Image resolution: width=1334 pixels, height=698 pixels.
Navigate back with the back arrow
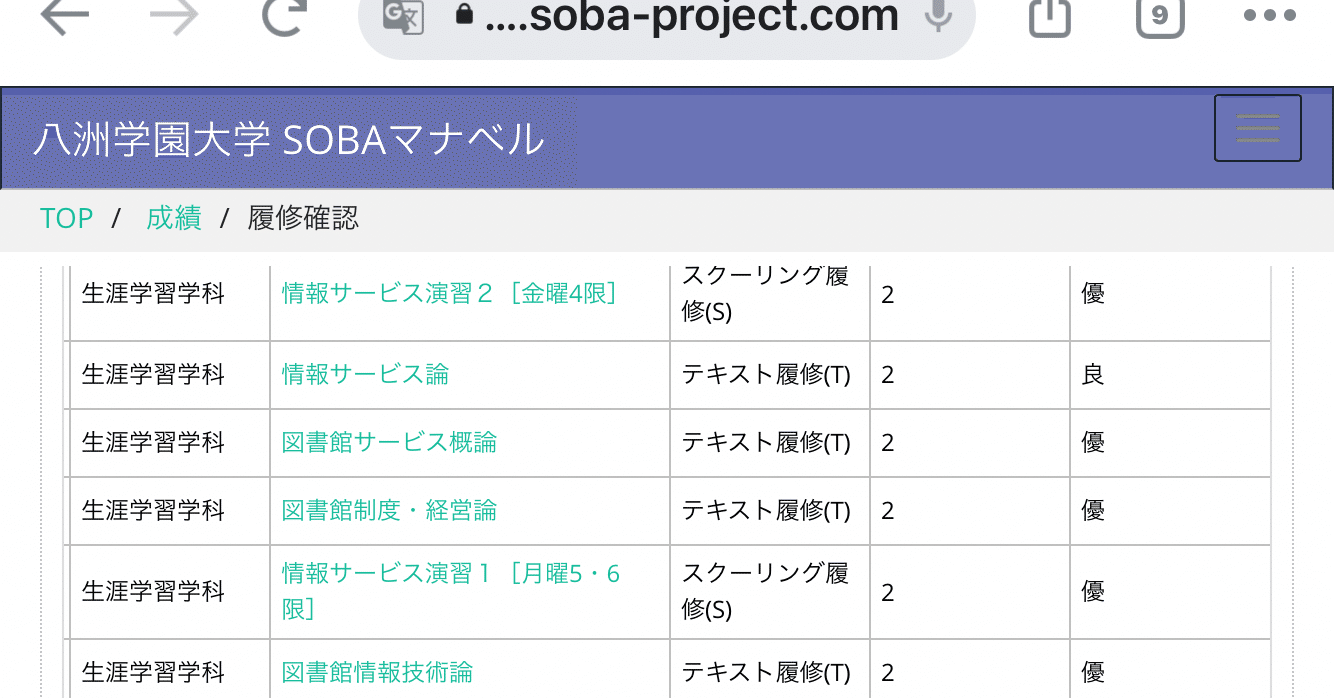pyautogui.click(x=66, y=16)
